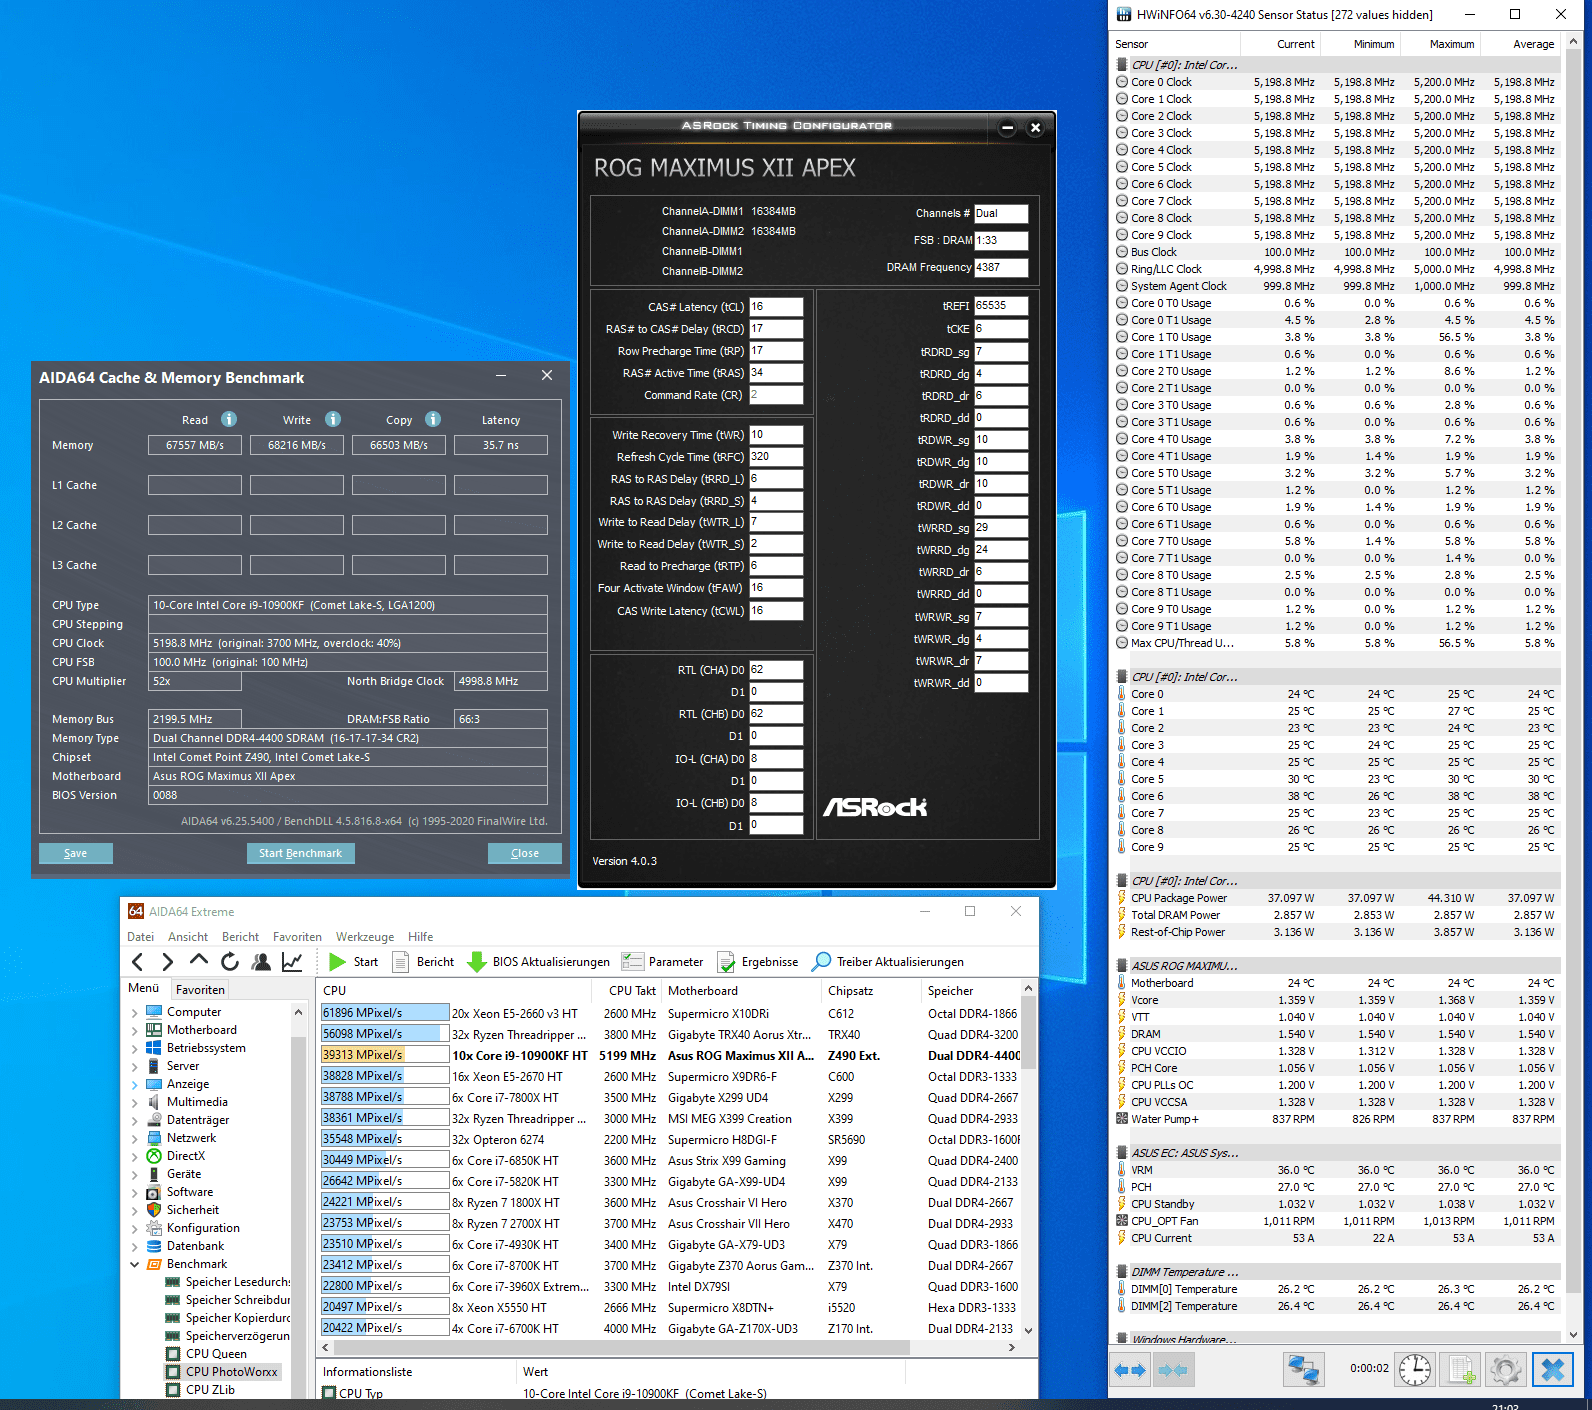Open Ergebnisse in the AIDA64 toolbar

pyautogui.click(x=757, y=962)
